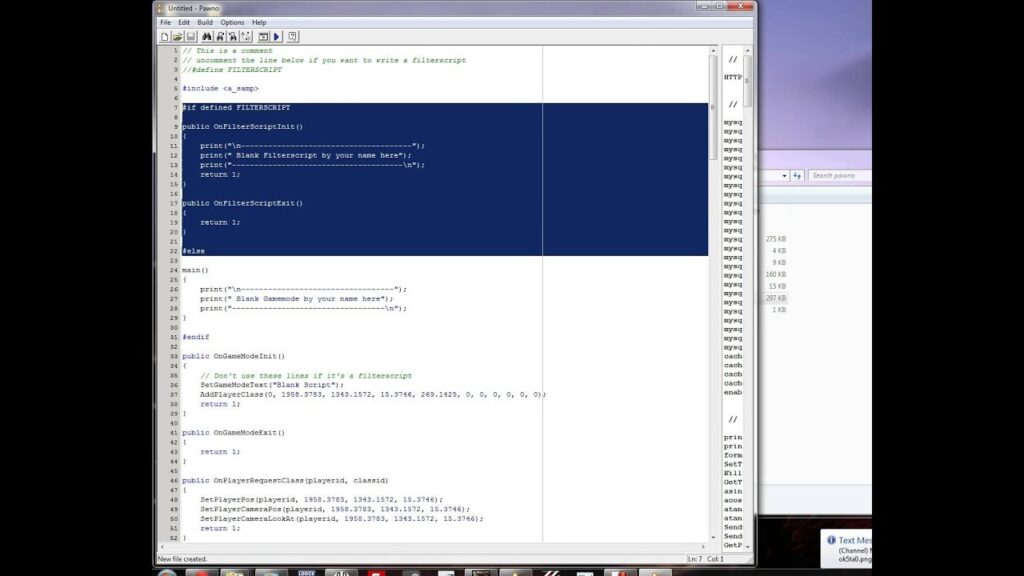Click the '#endif' directive line
The image size is (1024, 576).
click(195, 337)
